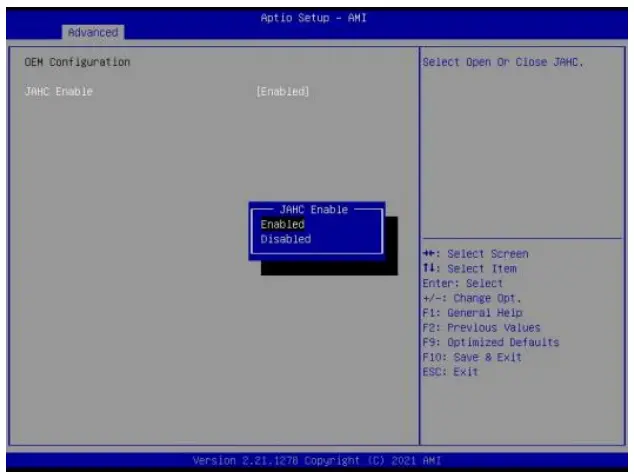Click the 'Select Item' key hint
The width and height of the screenshot is (634, 474).
(469, 269)
